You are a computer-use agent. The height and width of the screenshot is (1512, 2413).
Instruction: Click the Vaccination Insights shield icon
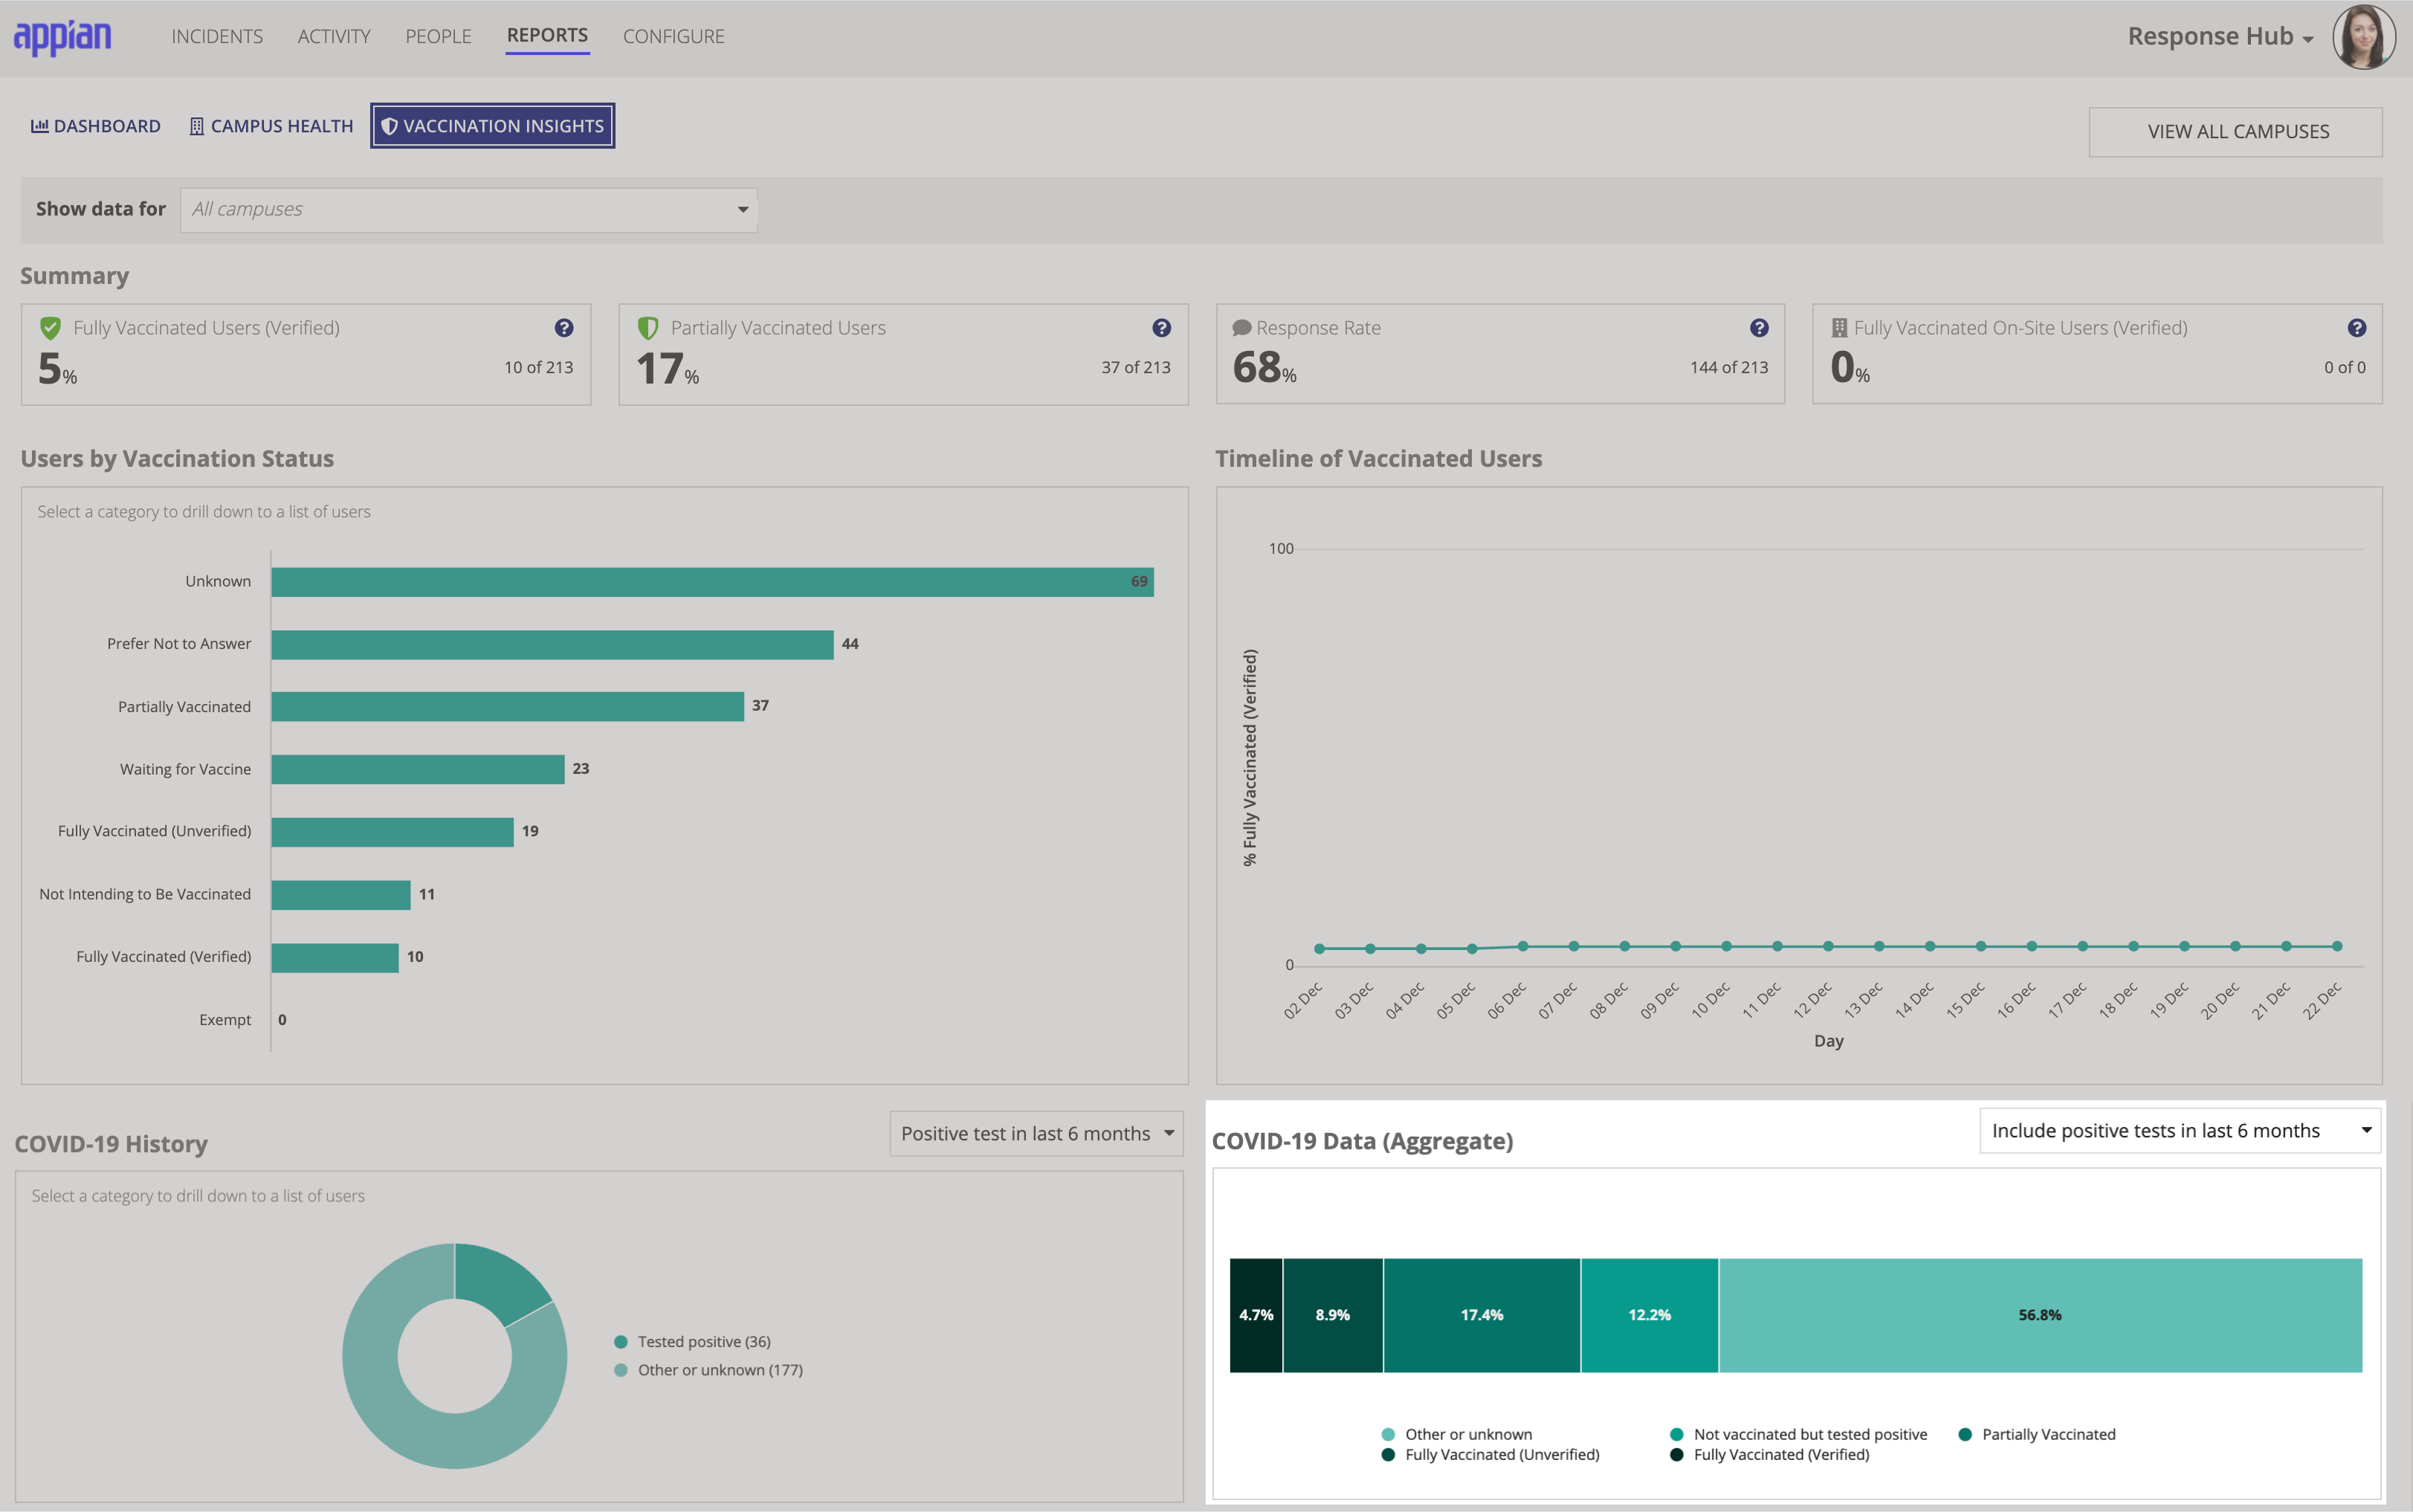(390, 126)
